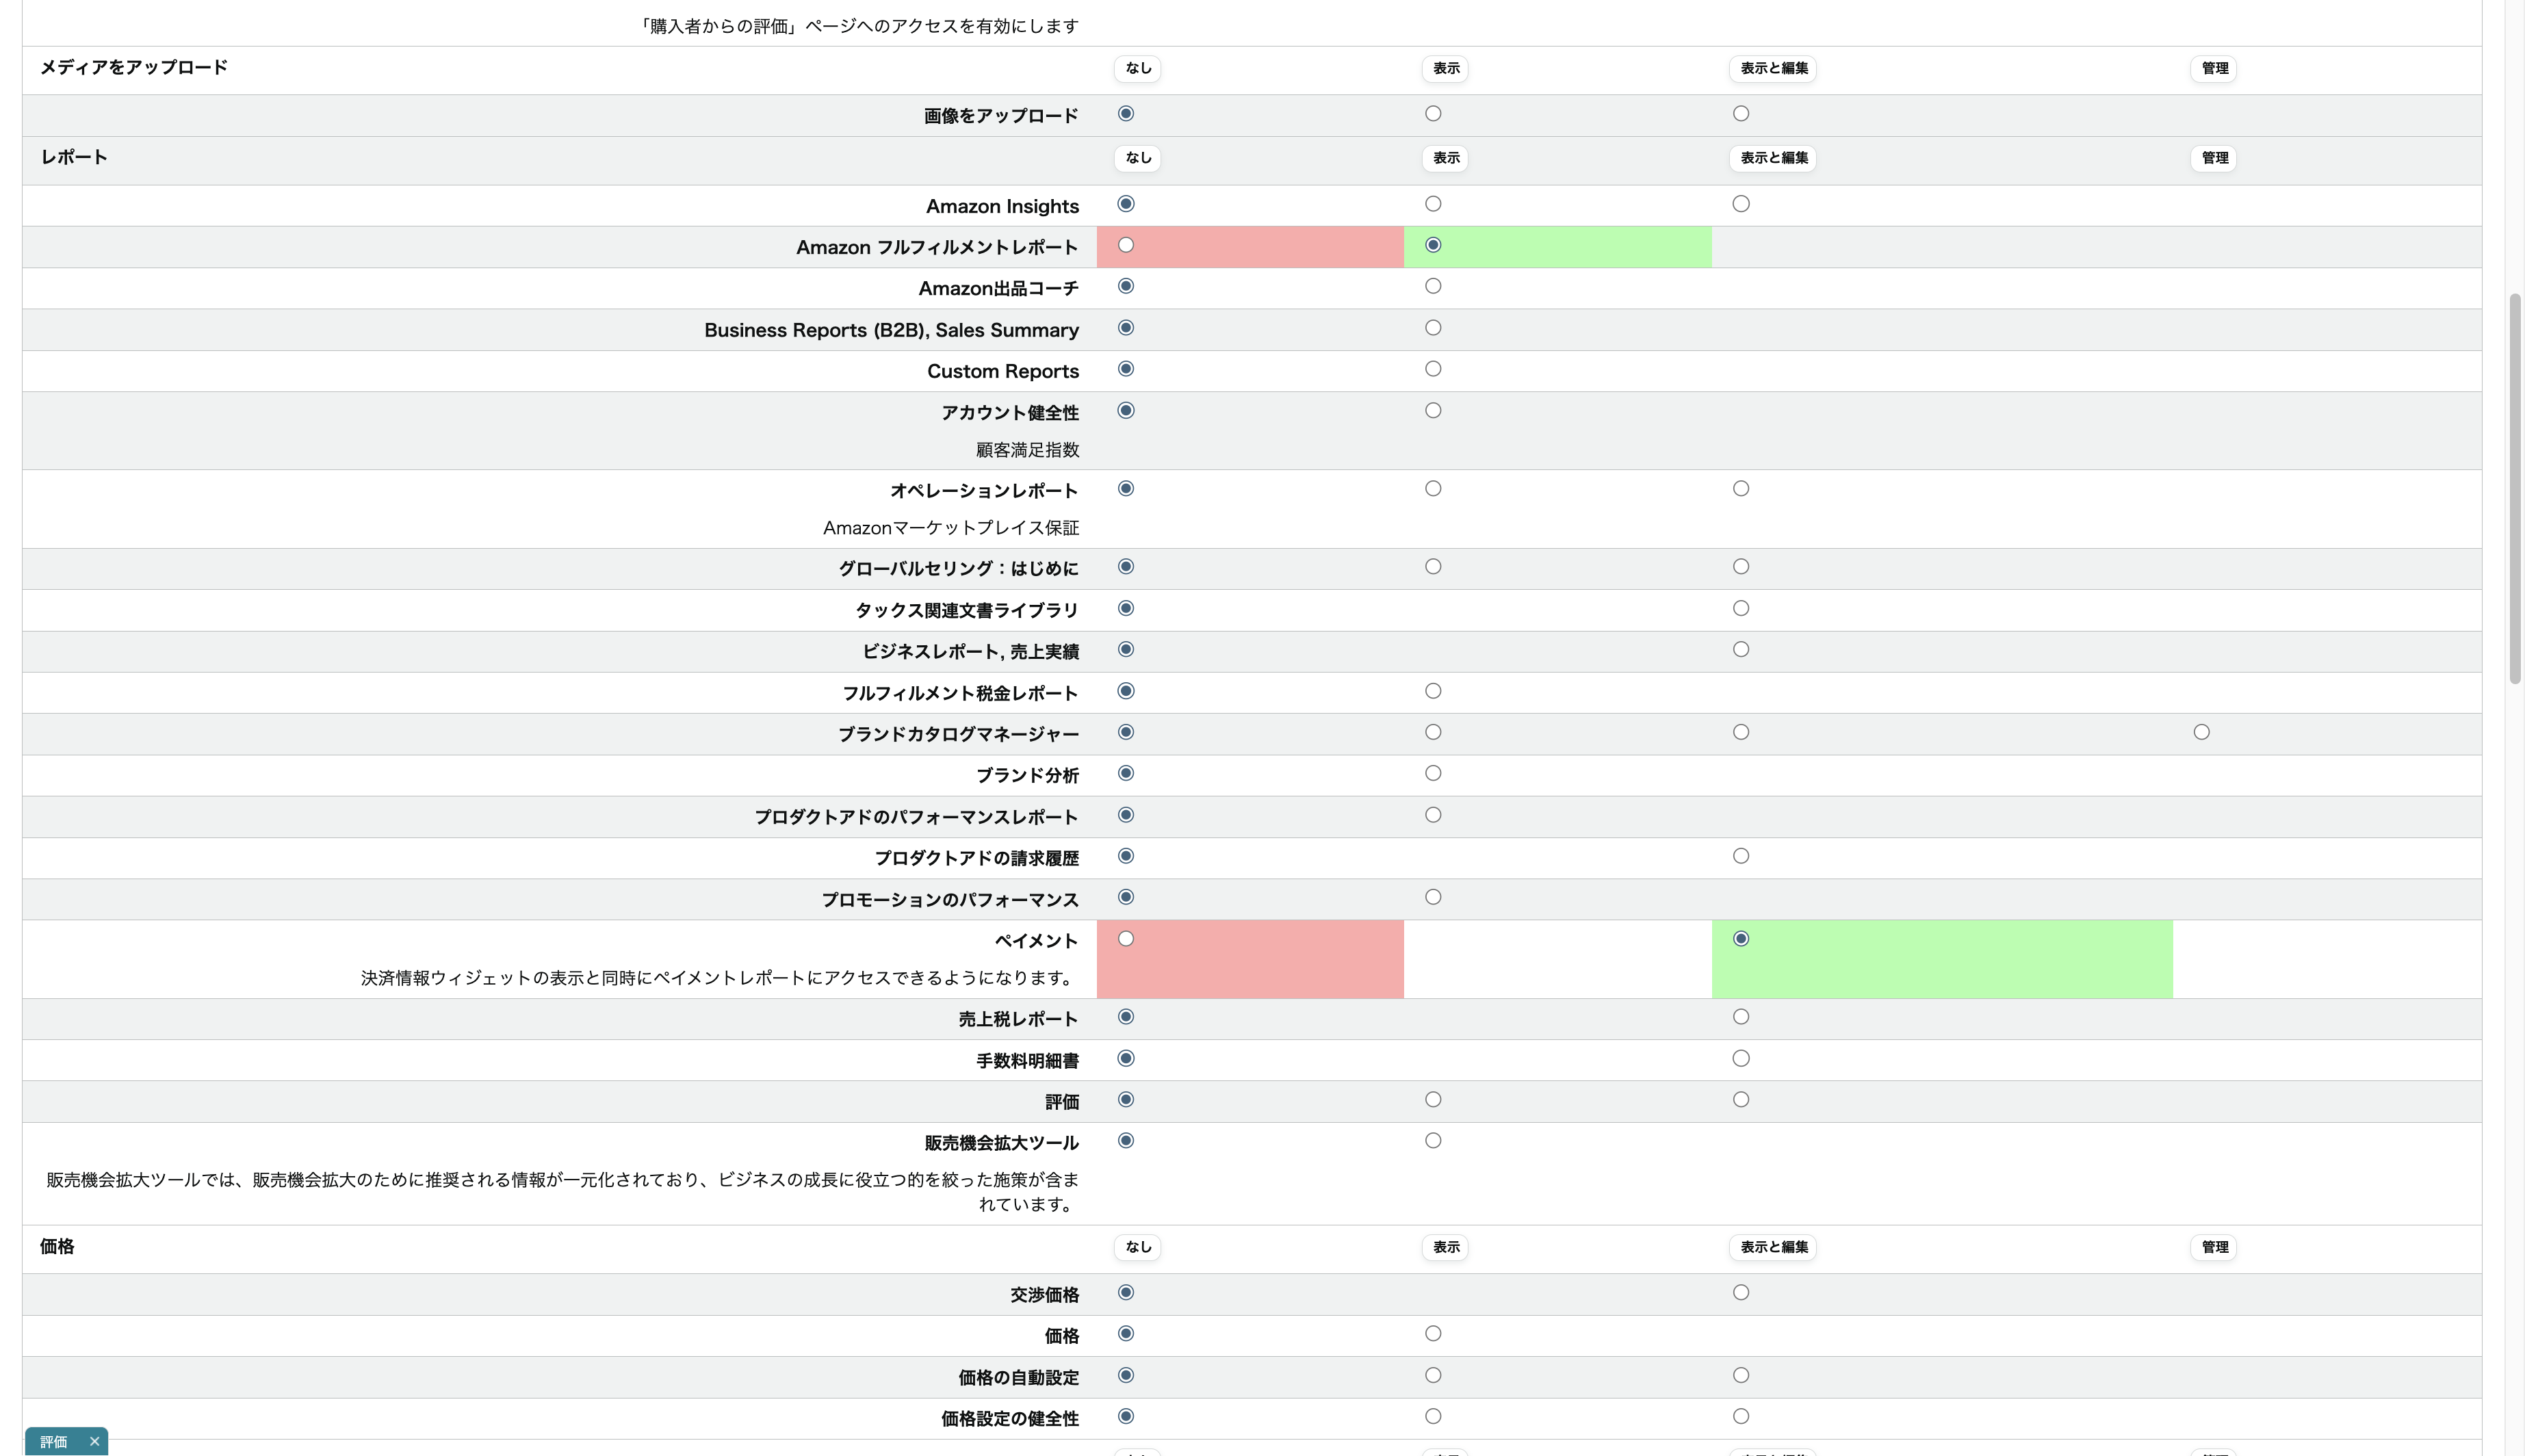Select 表示と編集 for プロダクトアドの請求履歴

click(1741, 855)
